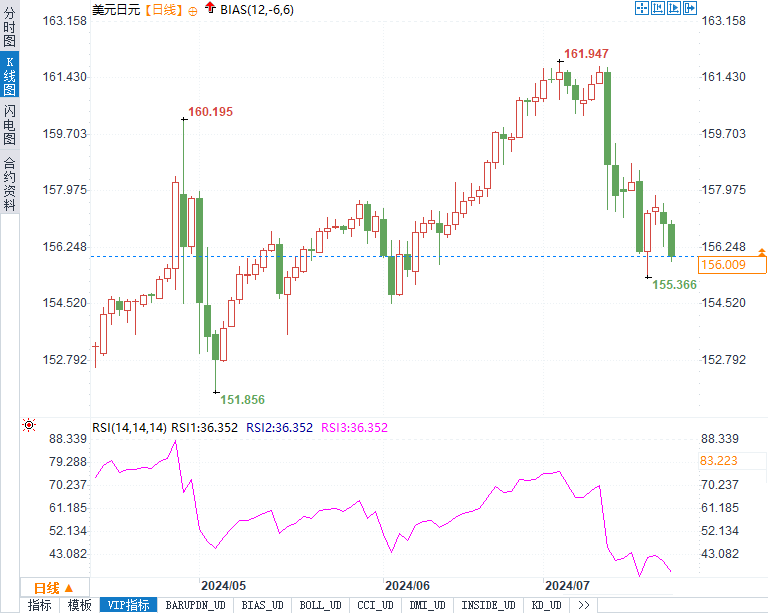768x613 pixels.
Task: Click the exit/export arrow icon
Action: point(690,8)
